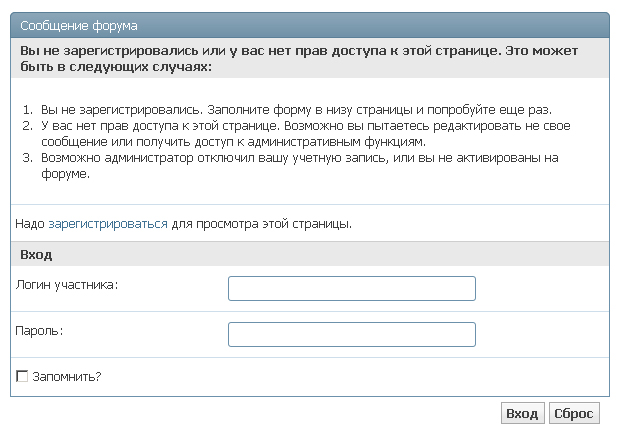Click the word Надо before the link
625x441 pixels.
pyautogui.click(x=29, y=224)
